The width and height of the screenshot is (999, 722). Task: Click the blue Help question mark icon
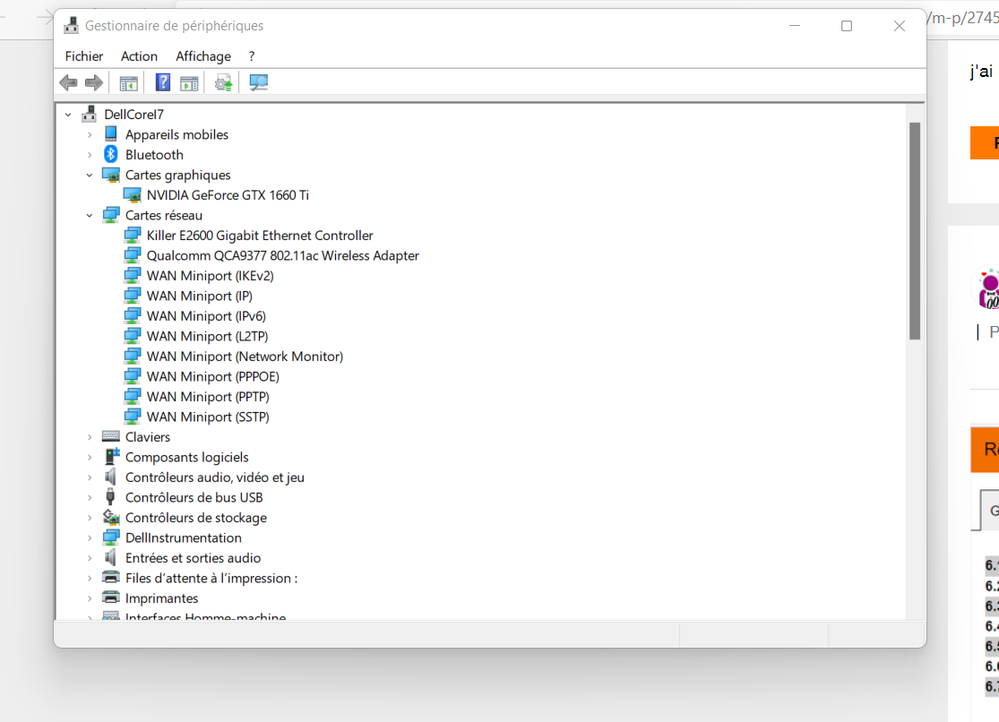coord(163,83)
